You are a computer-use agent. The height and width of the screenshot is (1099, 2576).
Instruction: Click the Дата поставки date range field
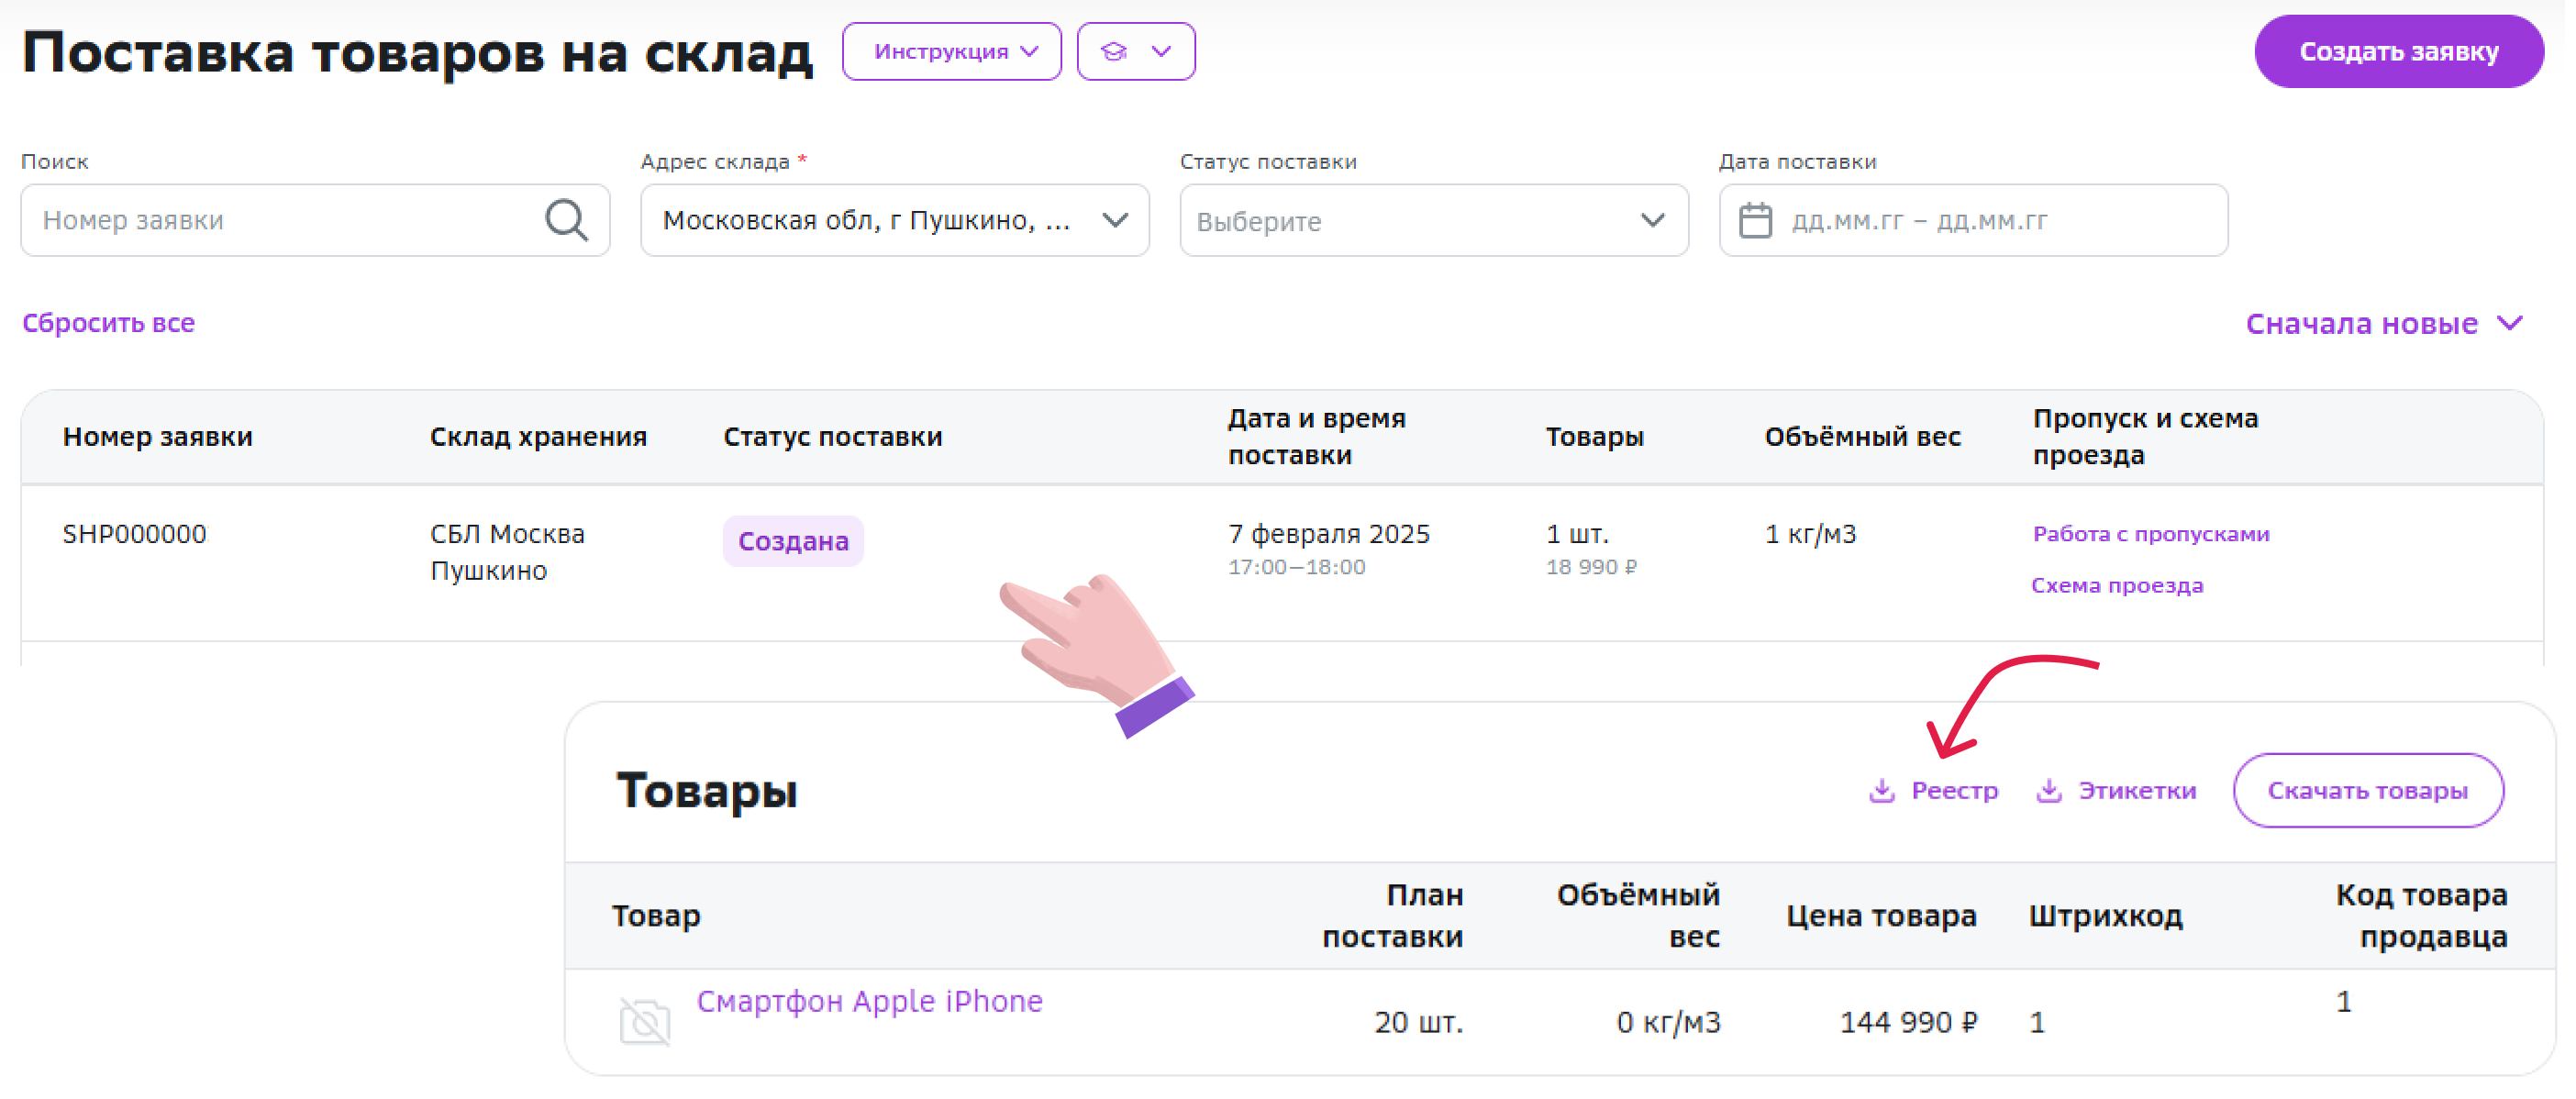coord(1990,220)
